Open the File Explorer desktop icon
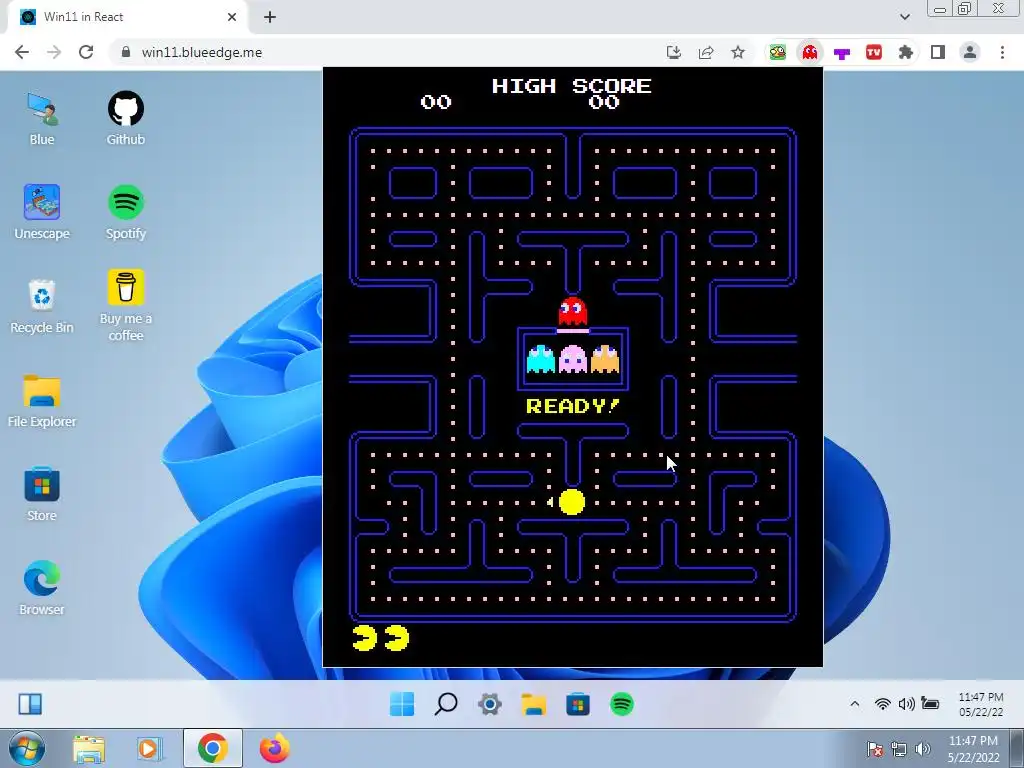The width and height of the screenshot is (1024, 768). [x=42, y=401]
